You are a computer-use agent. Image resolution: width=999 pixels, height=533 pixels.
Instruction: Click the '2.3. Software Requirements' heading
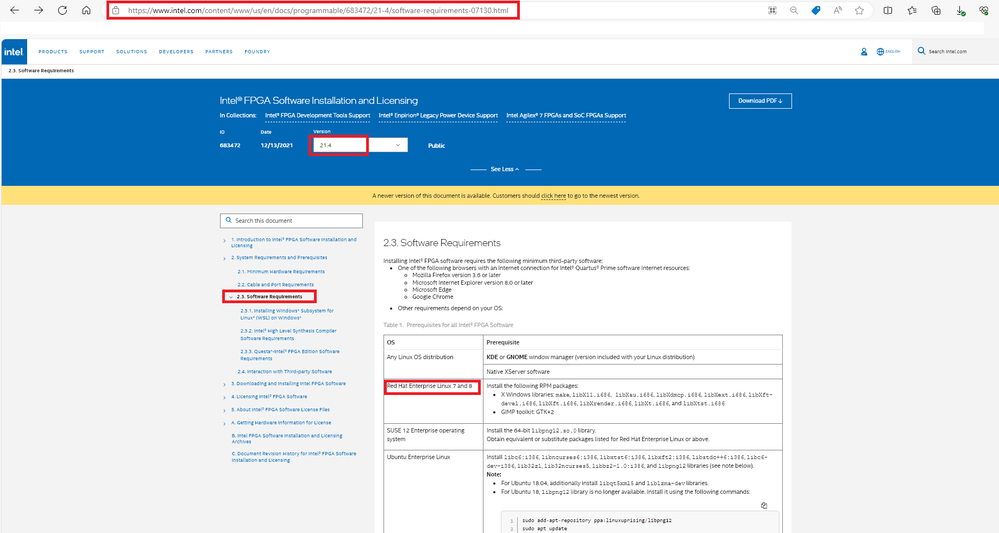coord(442,243)
